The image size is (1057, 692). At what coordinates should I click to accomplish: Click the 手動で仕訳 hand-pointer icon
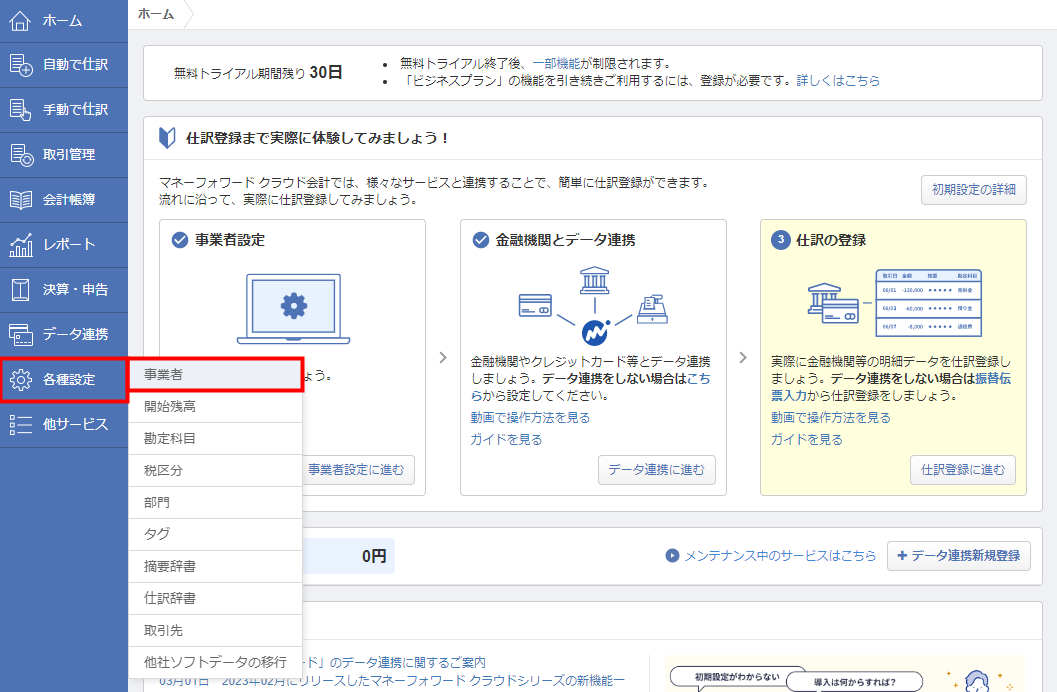pos(20,110)
